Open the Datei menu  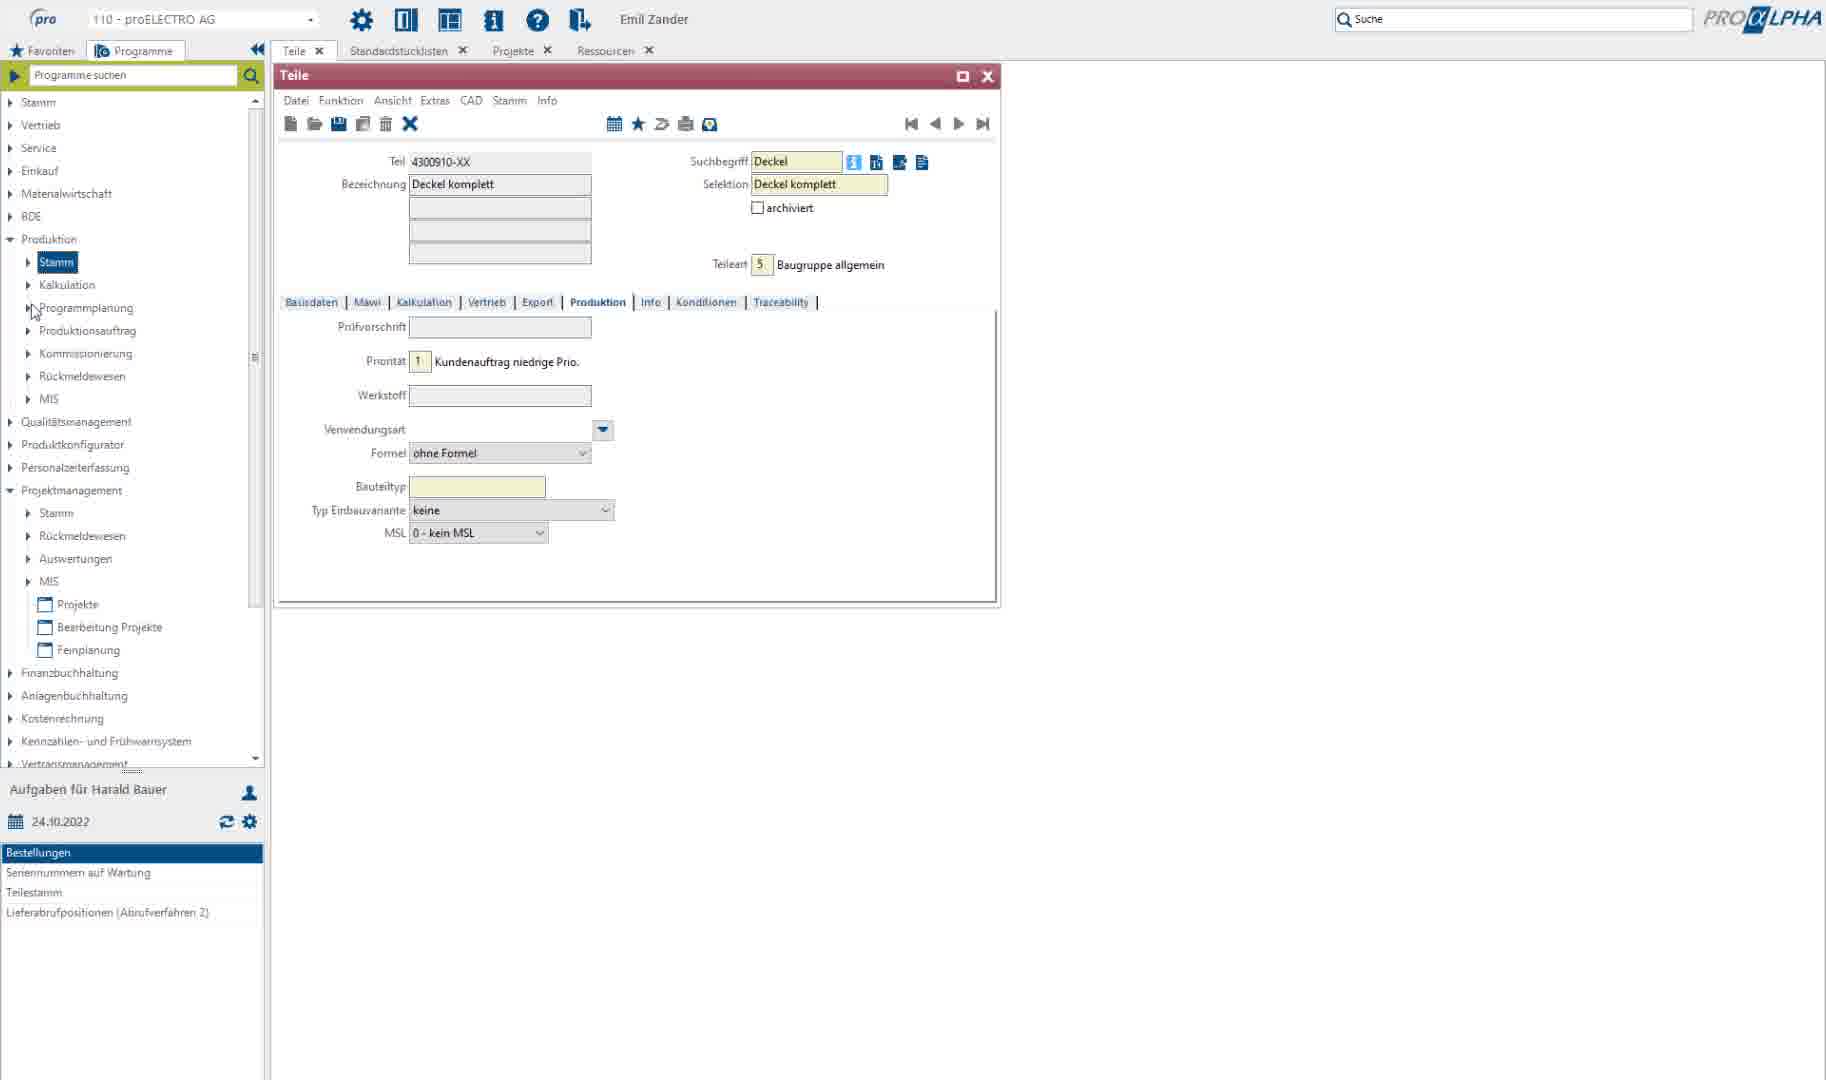[296, 100]
